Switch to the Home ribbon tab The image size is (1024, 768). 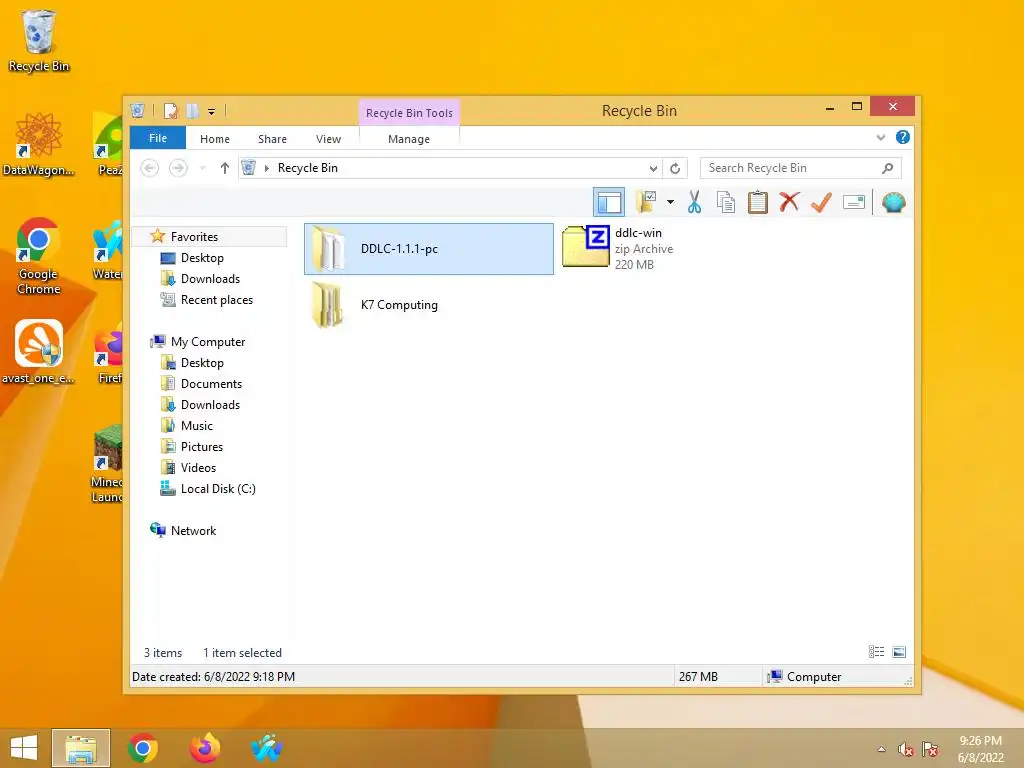(215, 138)
